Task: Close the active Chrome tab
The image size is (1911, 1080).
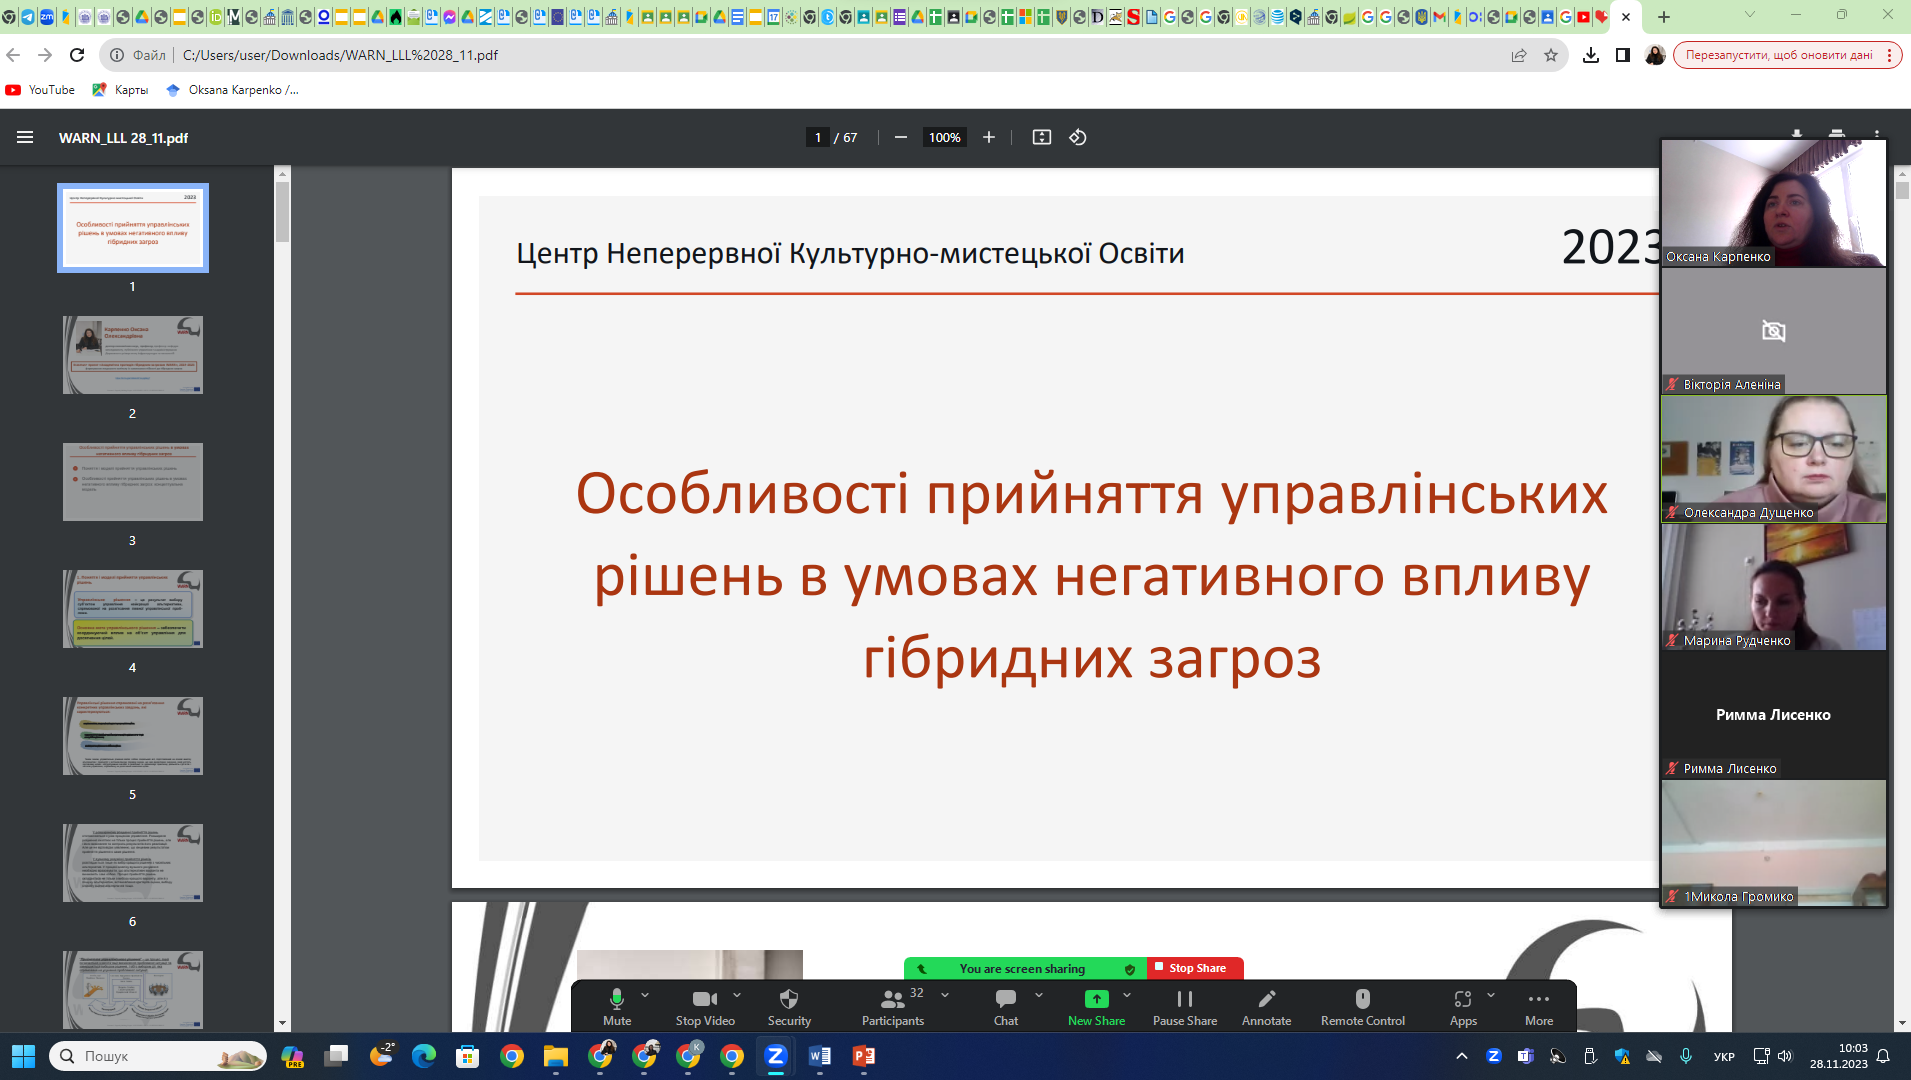Action: point(1626,17)
